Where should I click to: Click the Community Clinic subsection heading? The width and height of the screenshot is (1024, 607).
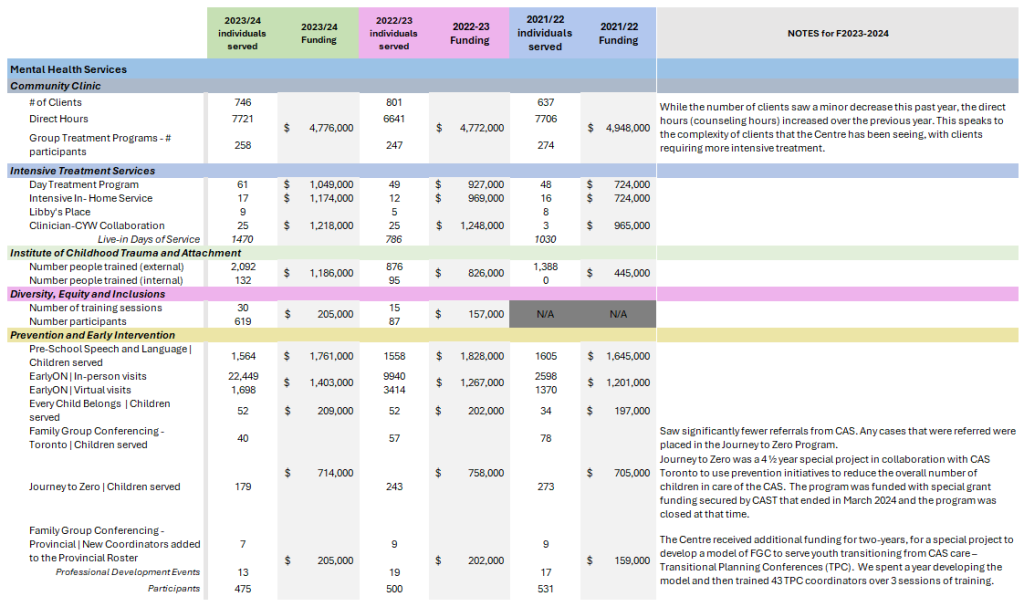pyautogui.click(x=56, y=86)
